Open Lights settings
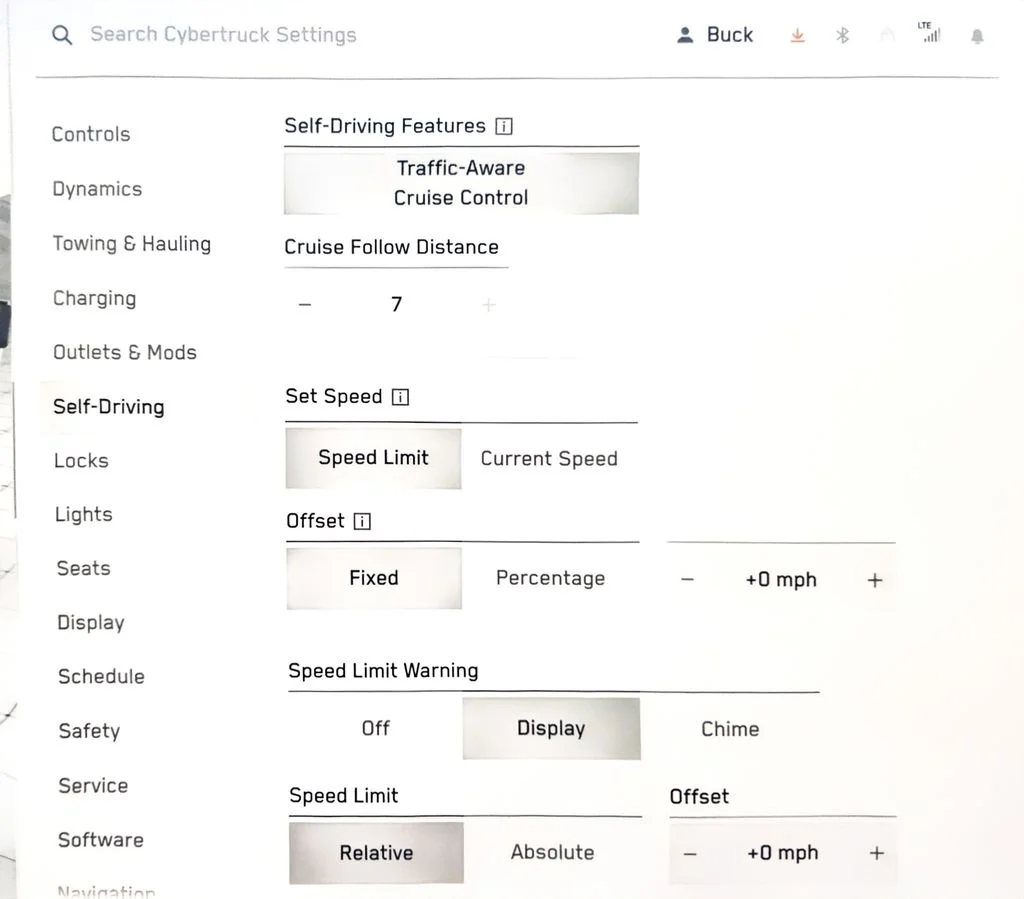The height and width of the screenshot is (899, 1024). tap(84, 514)
